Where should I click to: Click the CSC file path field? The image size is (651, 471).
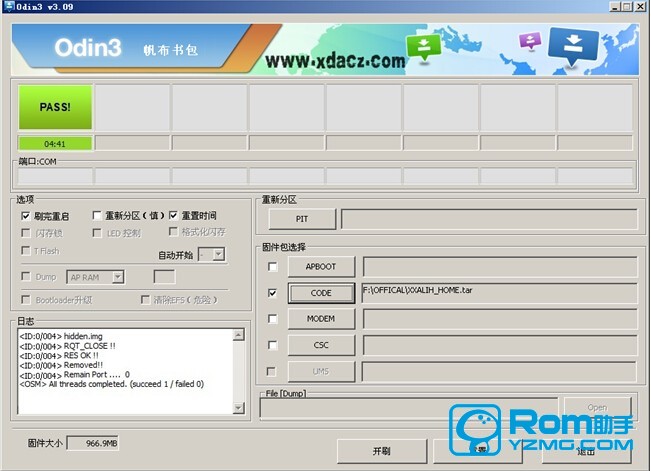pyautogui.click(x=500, y=345)
